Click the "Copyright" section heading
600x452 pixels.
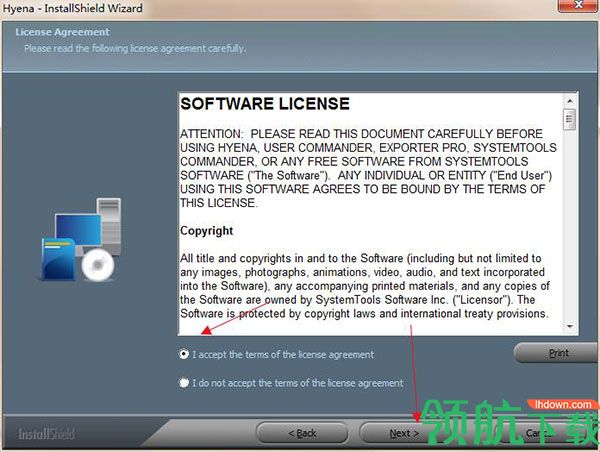tap(207, 231)
